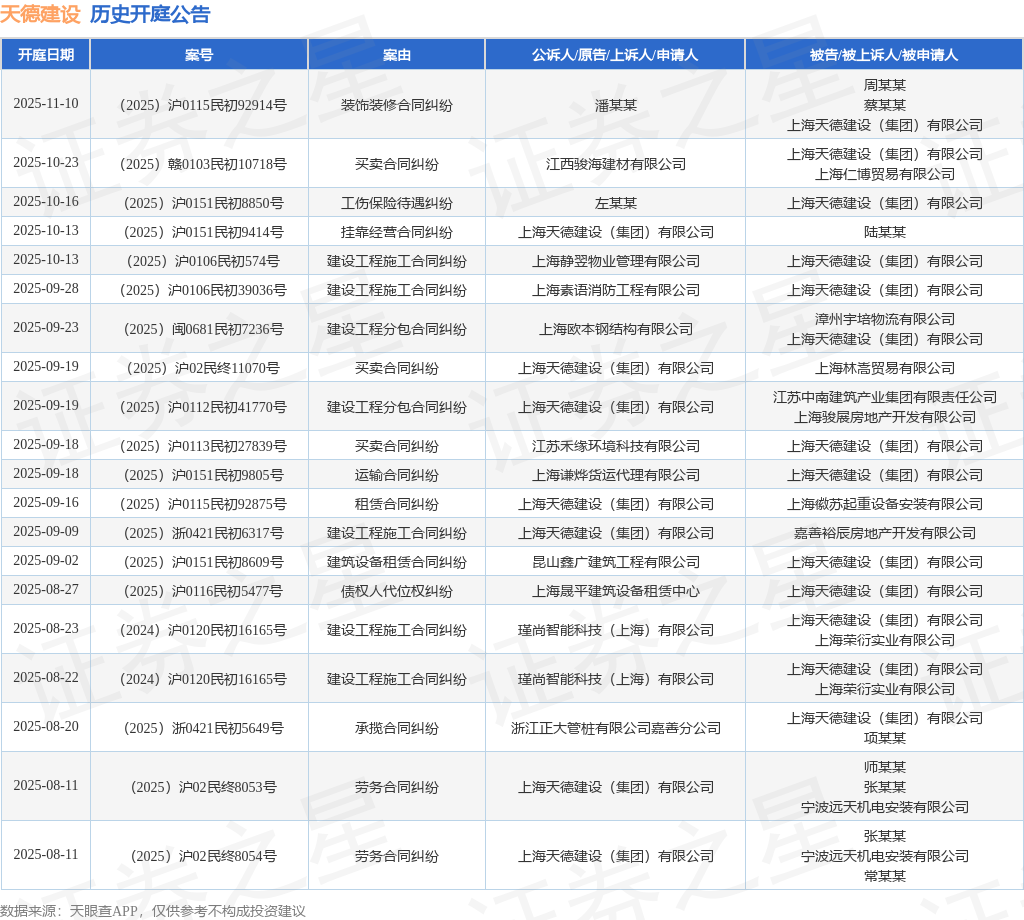Click the date 2025-09-28
Image resolution: width=1024 pixels, height=920 pixels.
click(46, 289)
